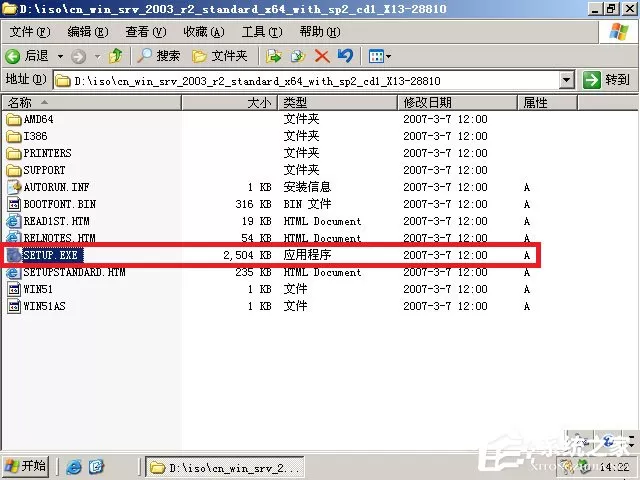Sort by the 类型 column header
640x480 pixels.
pyautogui.click(x=338, y=102)
